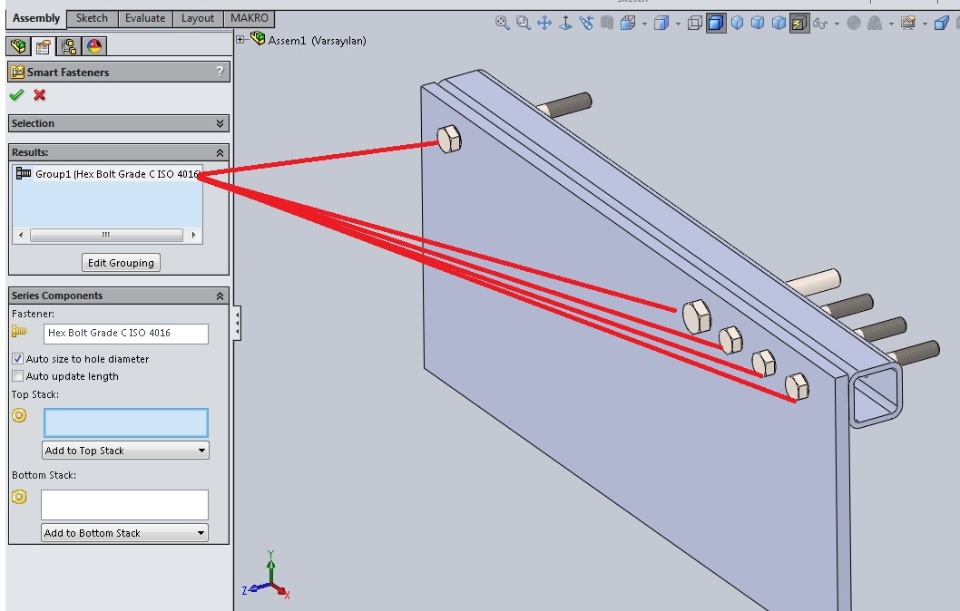This screenshot has width=960, height=611.
Task: Expand the Selection section
Action: [220, 123]
